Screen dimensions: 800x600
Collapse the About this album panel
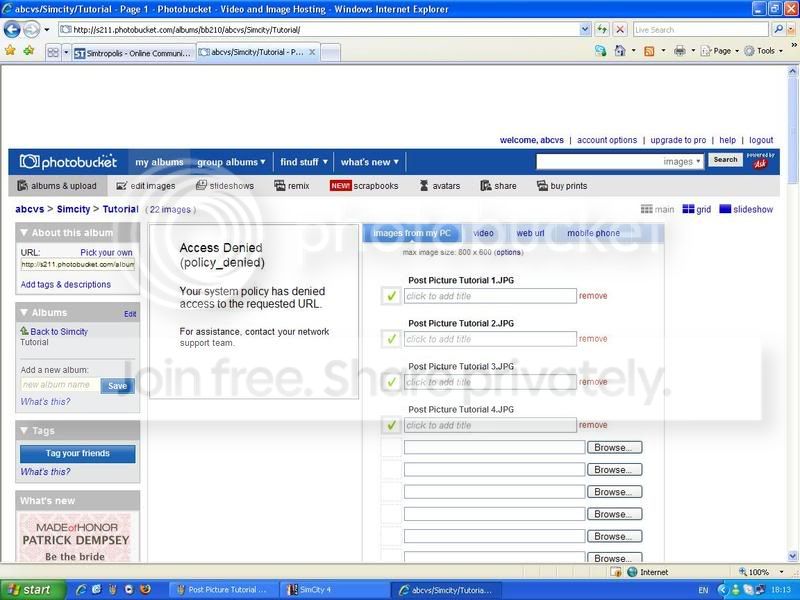[23, 233]
